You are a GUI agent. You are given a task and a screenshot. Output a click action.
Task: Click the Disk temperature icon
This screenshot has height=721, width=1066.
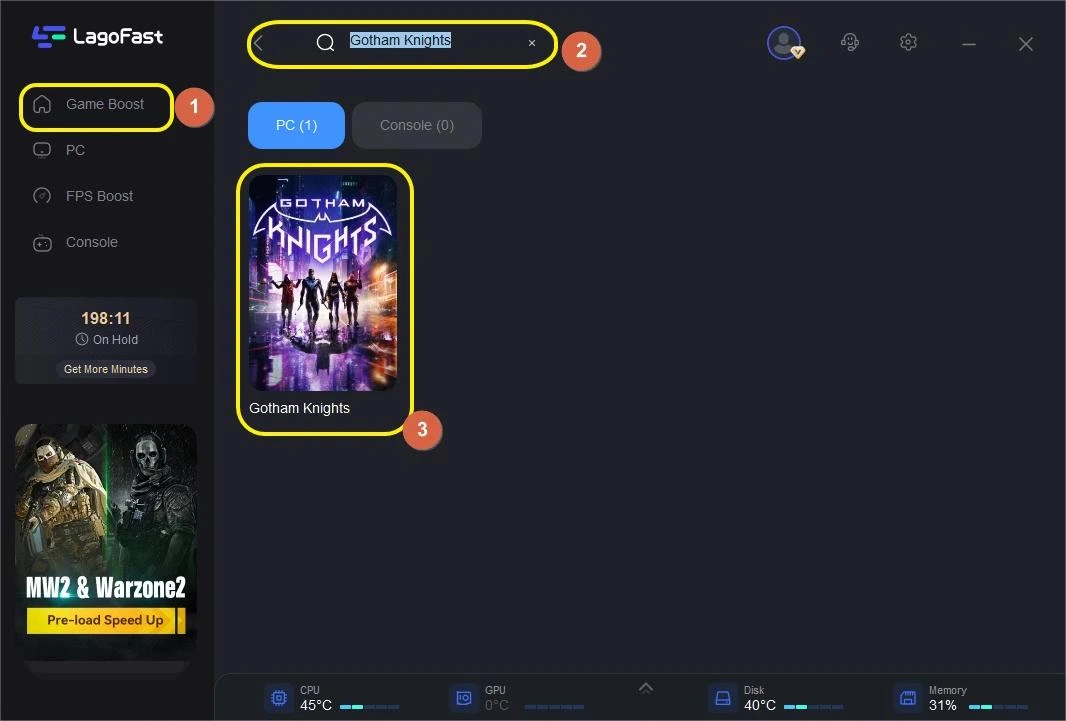723,697
